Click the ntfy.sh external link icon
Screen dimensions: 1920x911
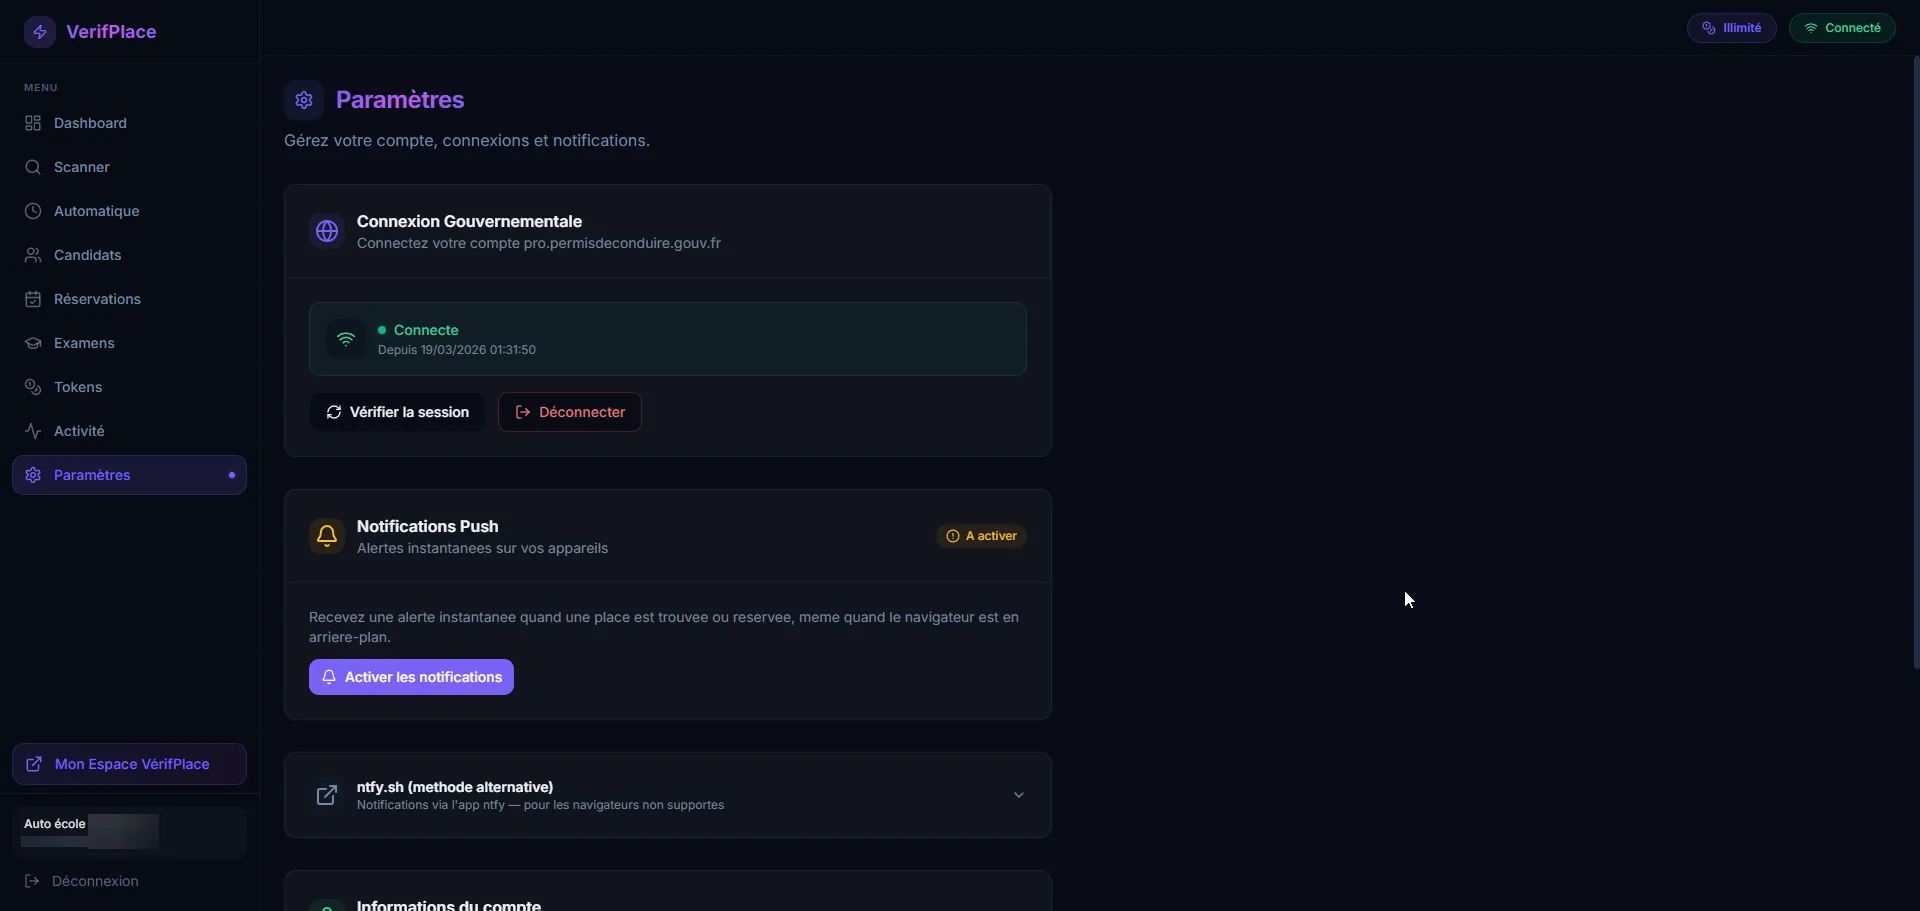[327, 795]
